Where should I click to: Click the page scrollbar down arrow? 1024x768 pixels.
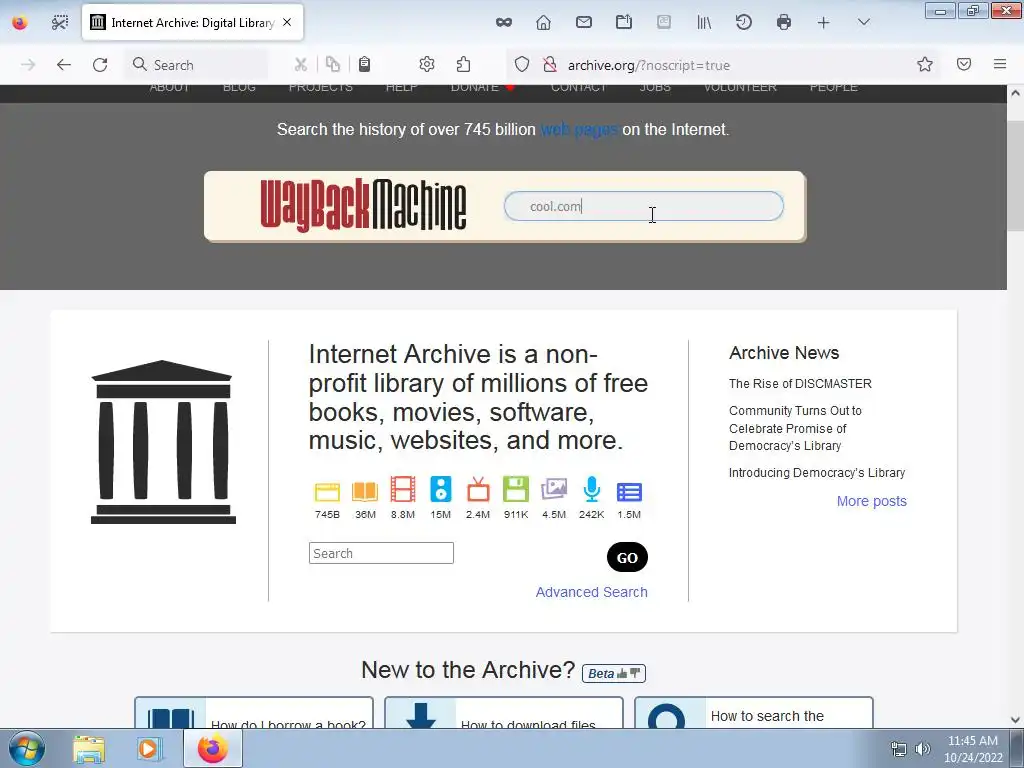(1016, 720)
